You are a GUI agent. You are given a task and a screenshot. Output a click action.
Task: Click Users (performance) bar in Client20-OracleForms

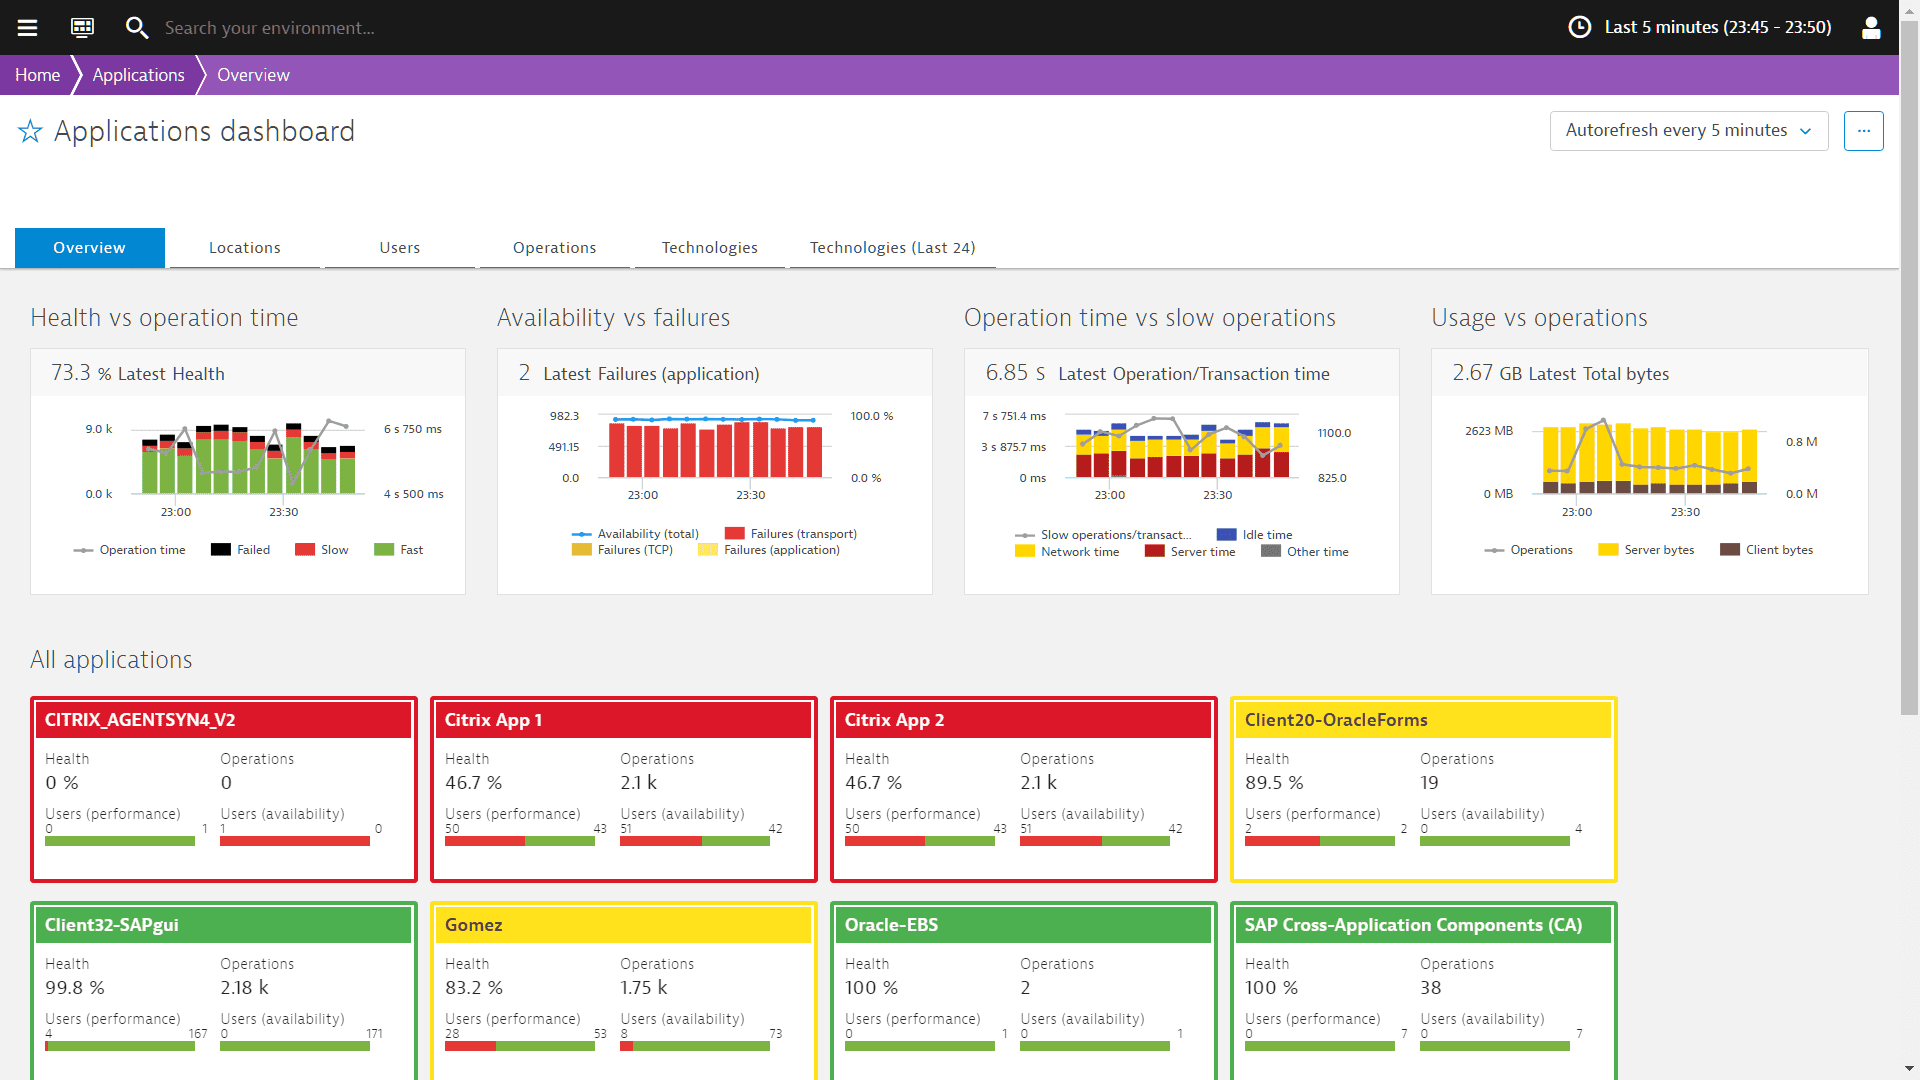1320,842
